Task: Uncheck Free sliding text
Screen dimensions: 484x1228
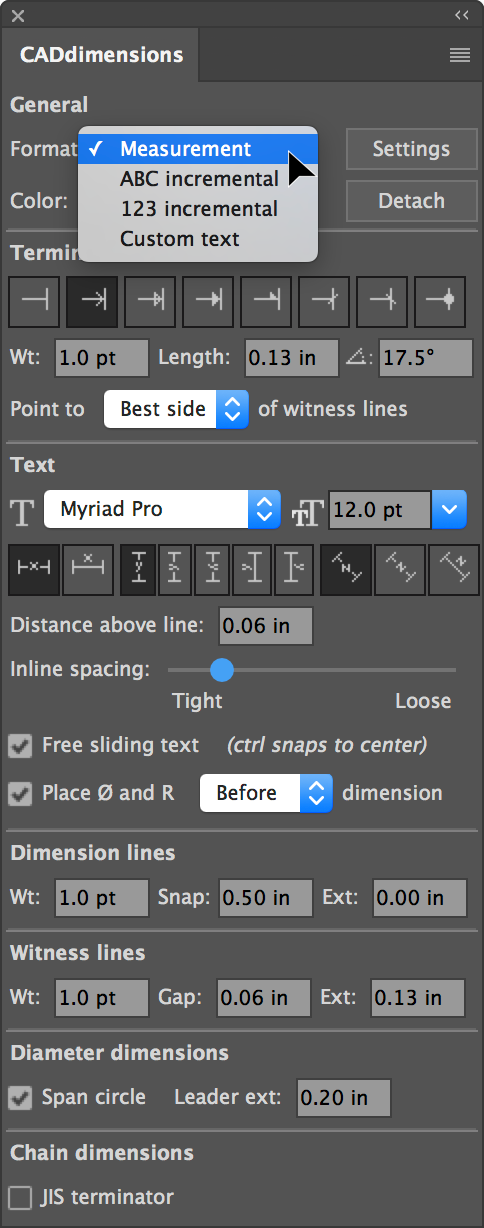Action: (x=19, y=745)
